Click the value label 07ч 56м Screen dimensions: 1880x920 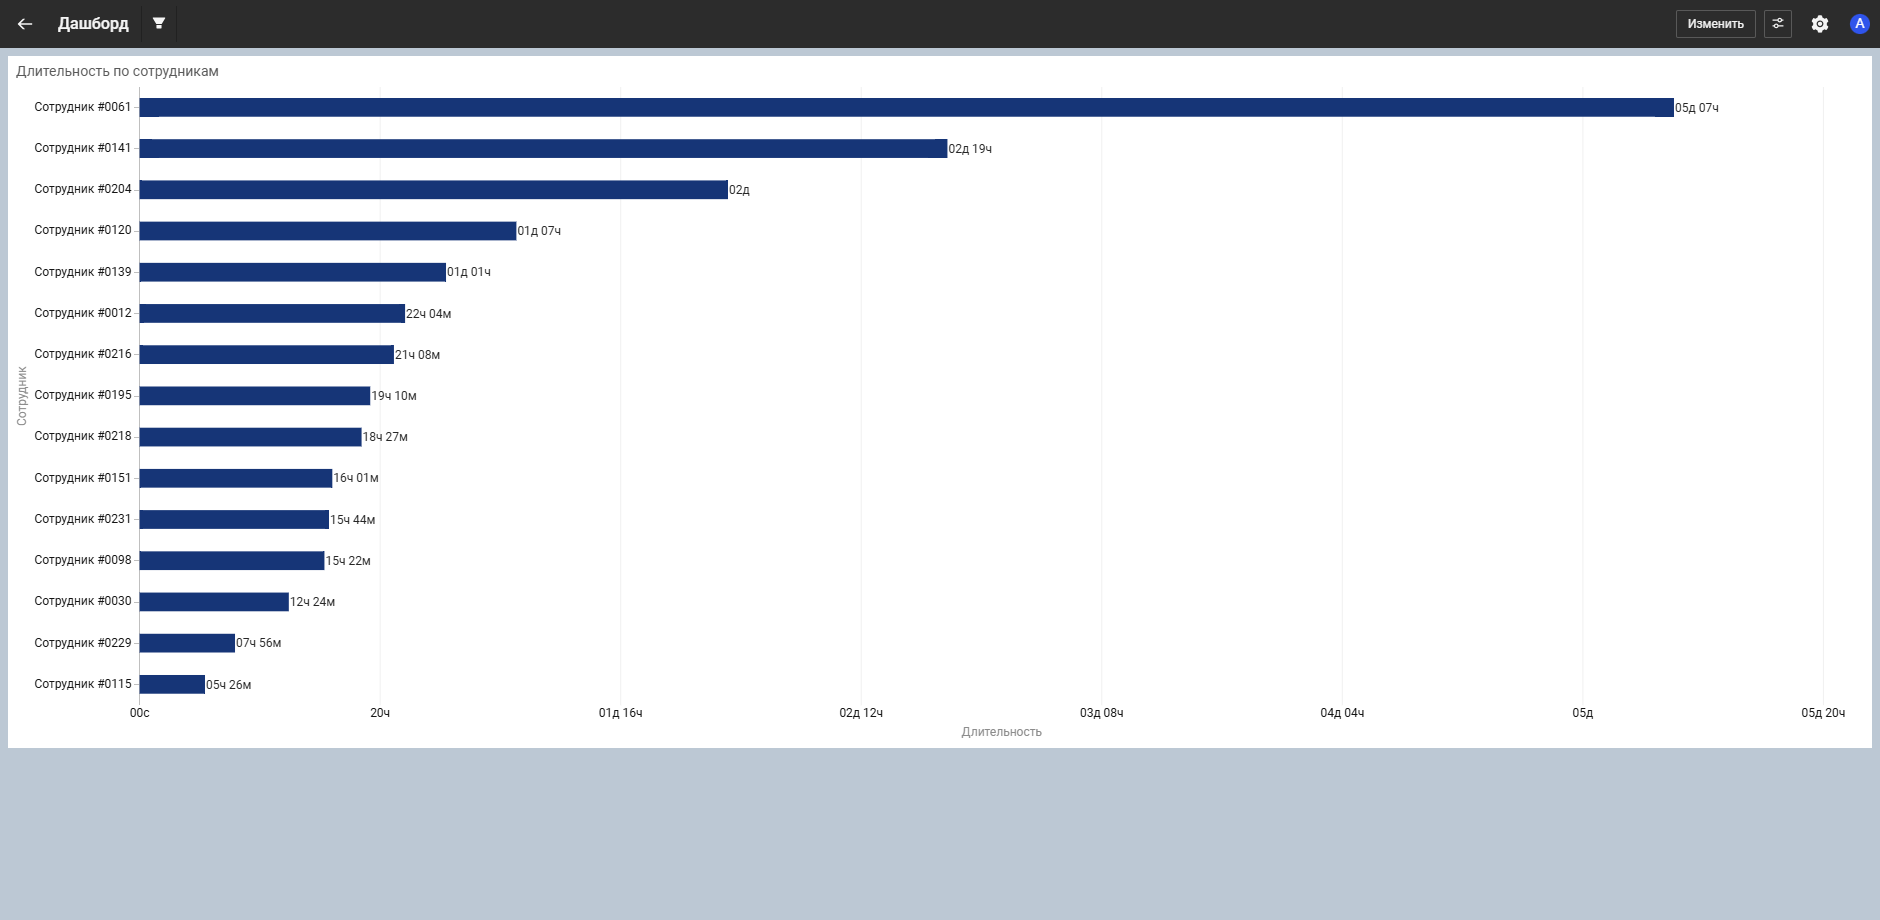click(x=259, y=643)
